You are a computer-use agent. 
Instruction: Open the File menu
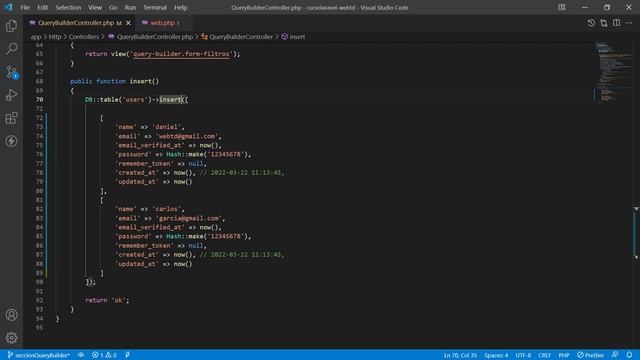coord(25,7)
